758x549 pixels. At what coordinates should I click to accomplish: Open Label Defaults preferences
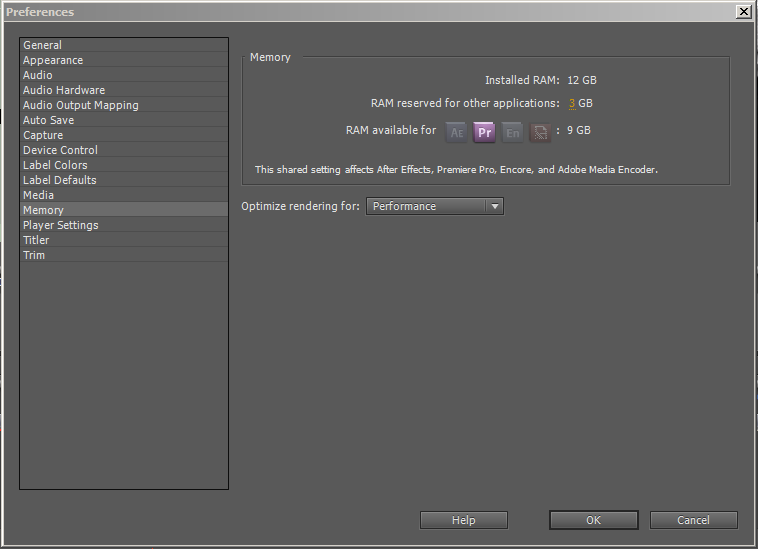tap(124, 180)
